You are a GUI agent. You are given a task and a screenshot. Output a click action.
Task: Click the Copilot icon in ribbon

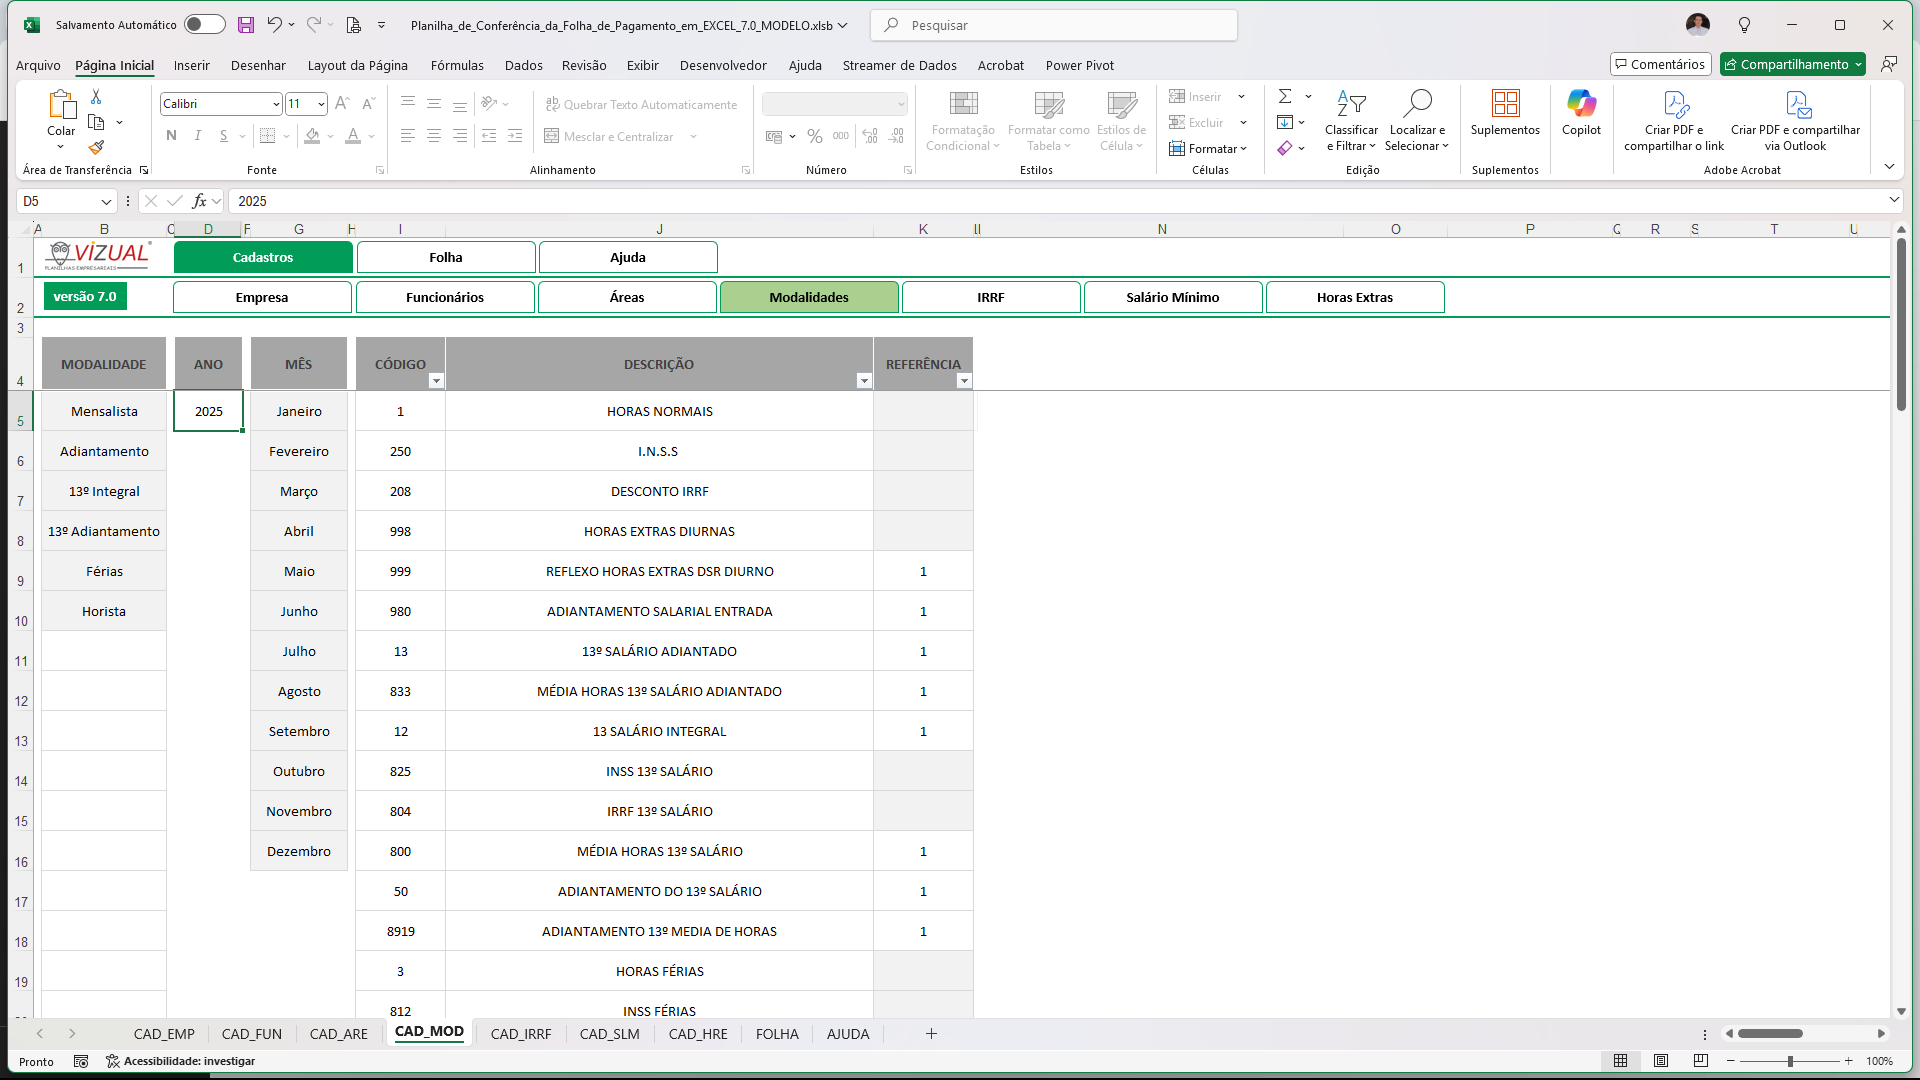tap(1581, 104)
